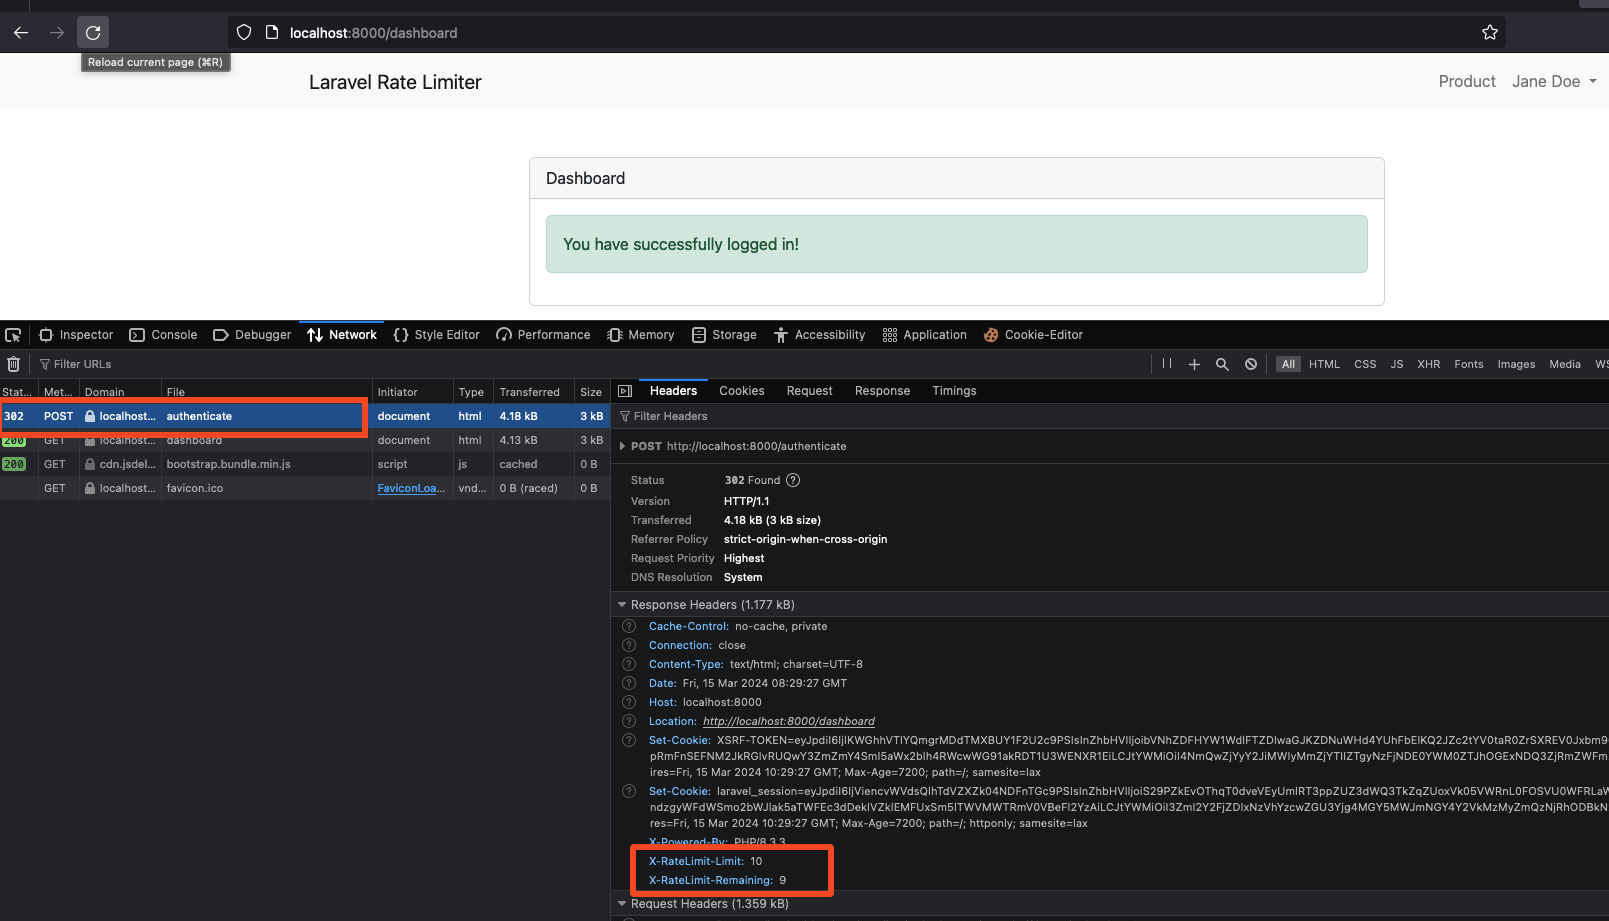The width and height of the screenshot is (1609, 921).
Task: Click the bookmark star icon in address bar
Action: pyautogui.click(x=1489, y=33)
